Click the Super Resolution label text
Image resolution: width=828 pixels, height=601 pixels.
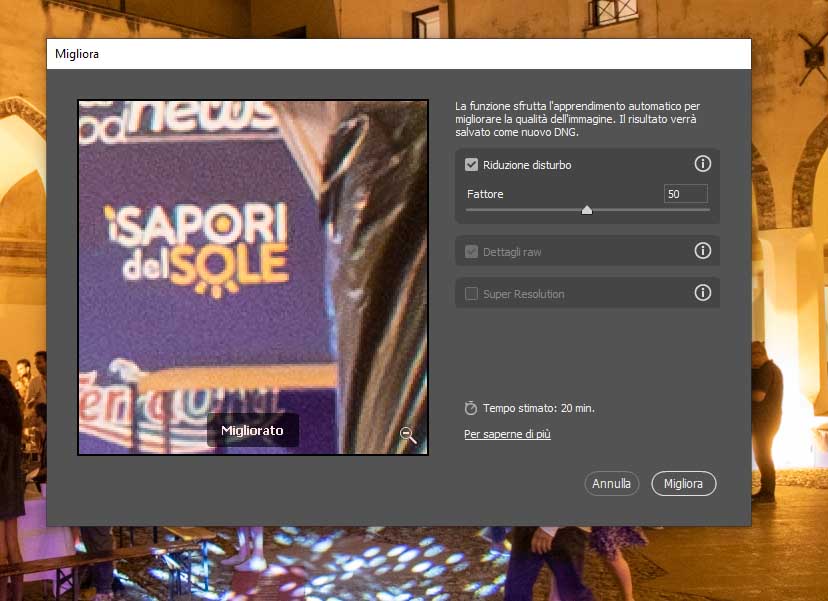click(x=523, y=294)
